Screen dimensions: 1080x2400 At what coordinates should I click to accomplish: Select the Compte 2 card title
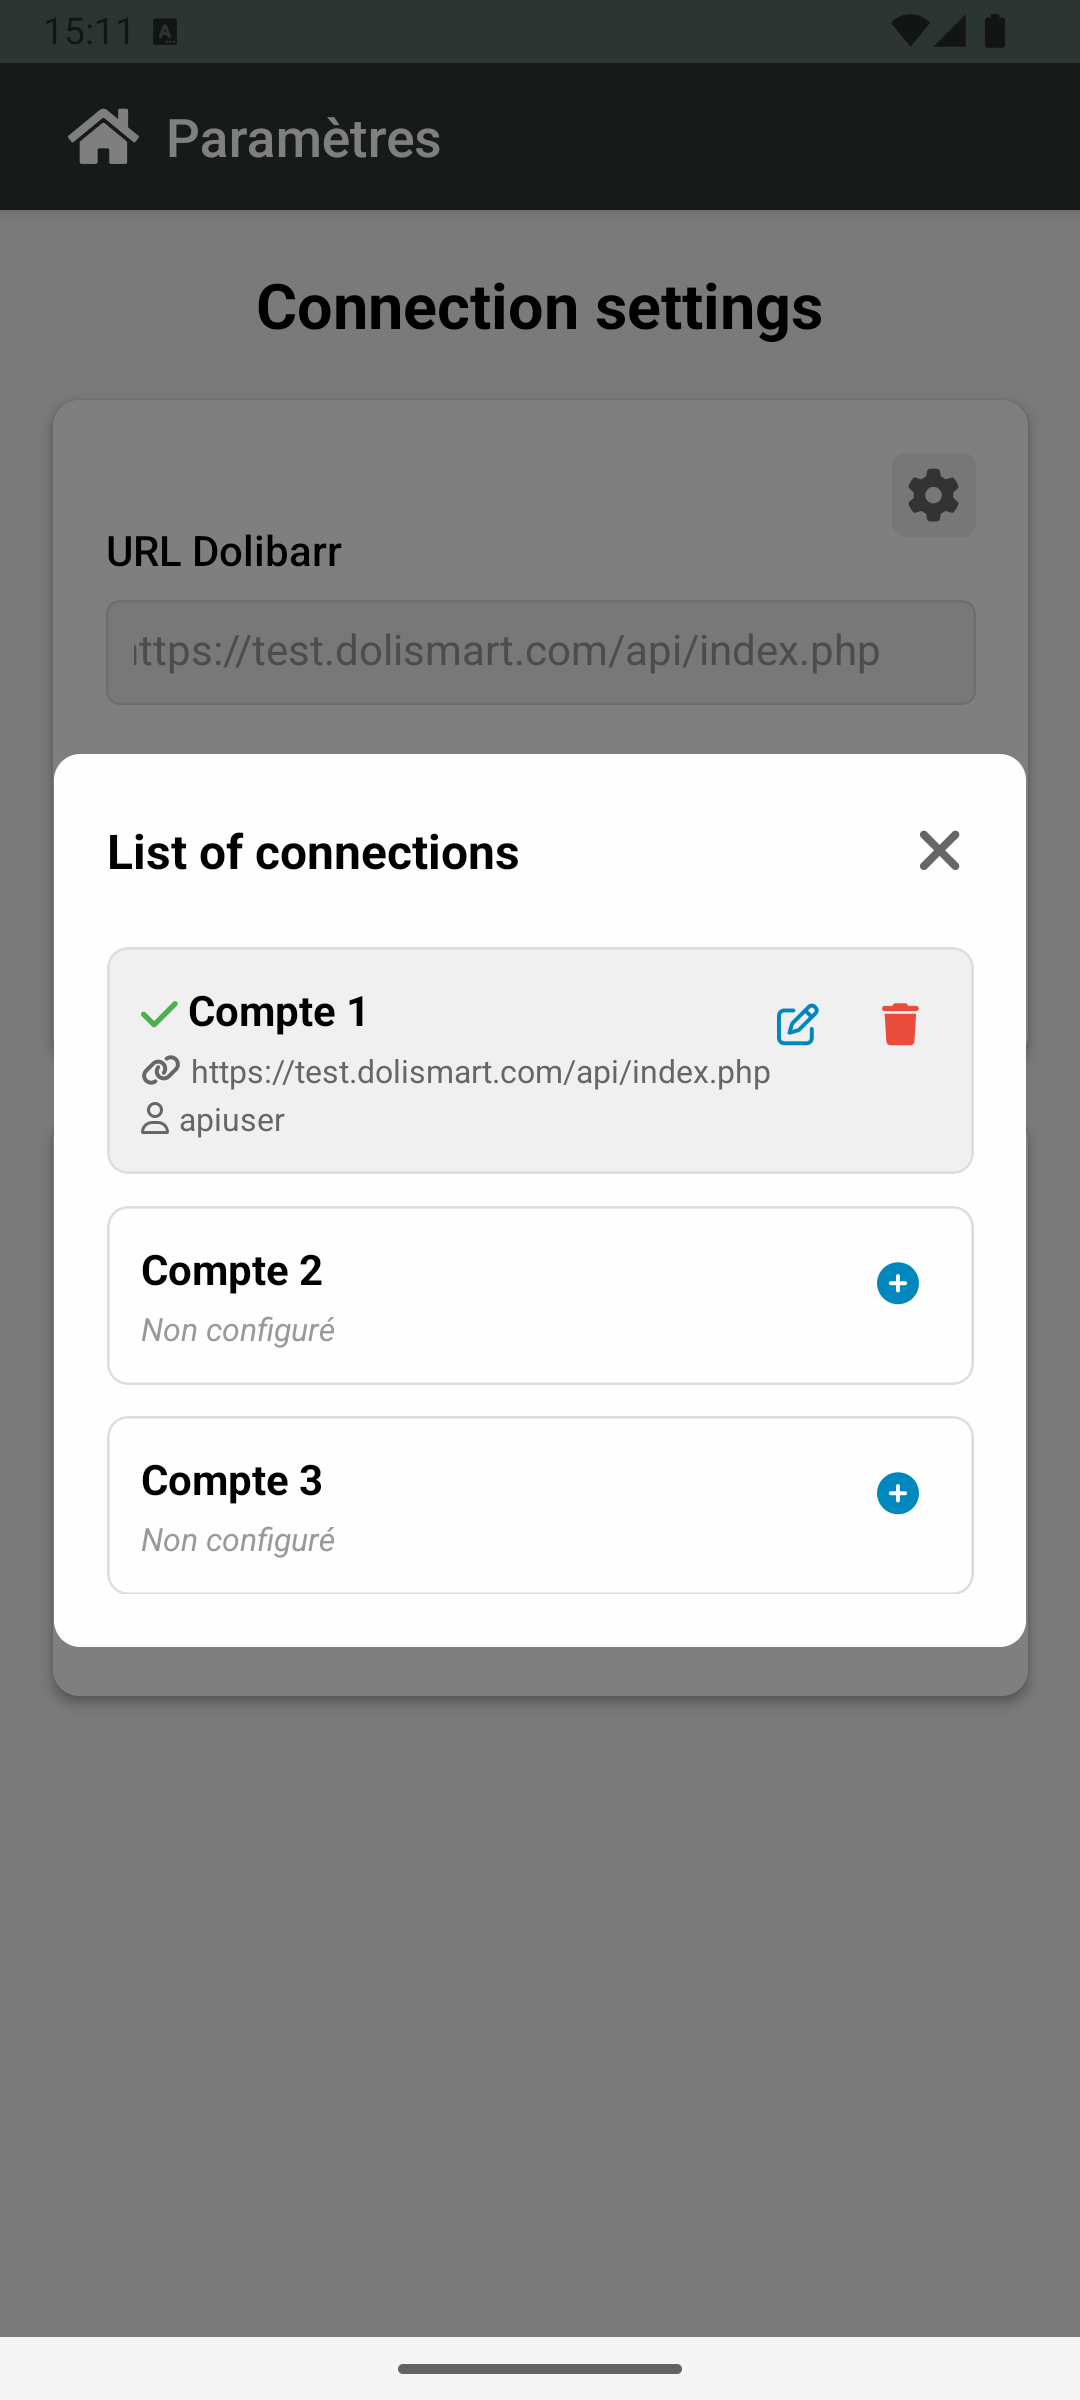tap(232, 1271)
